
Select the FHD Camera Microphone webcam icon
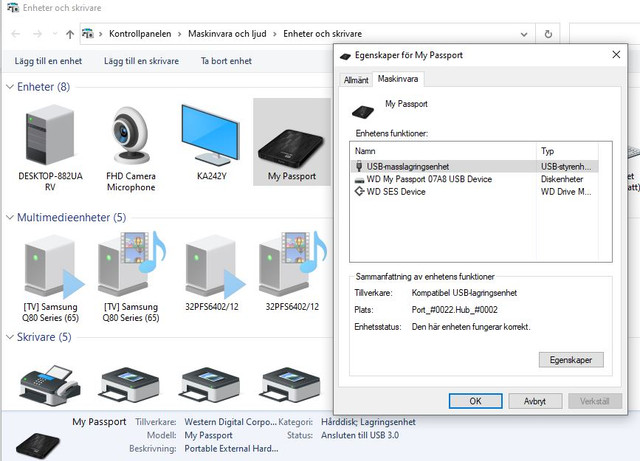point(131,136)
